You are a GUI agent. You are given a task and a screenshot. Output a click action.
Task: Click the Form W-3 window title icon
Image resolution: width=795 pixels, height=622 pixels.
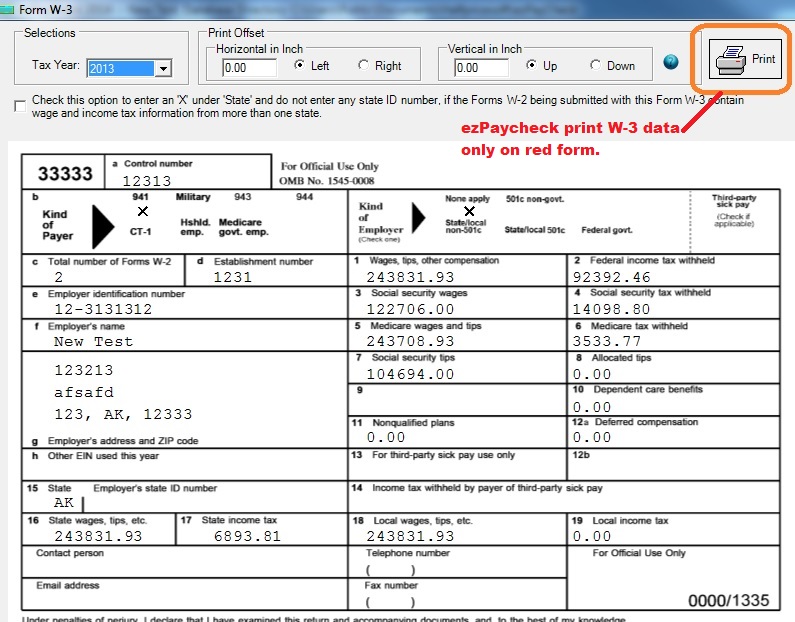click(x=9, y=9)
